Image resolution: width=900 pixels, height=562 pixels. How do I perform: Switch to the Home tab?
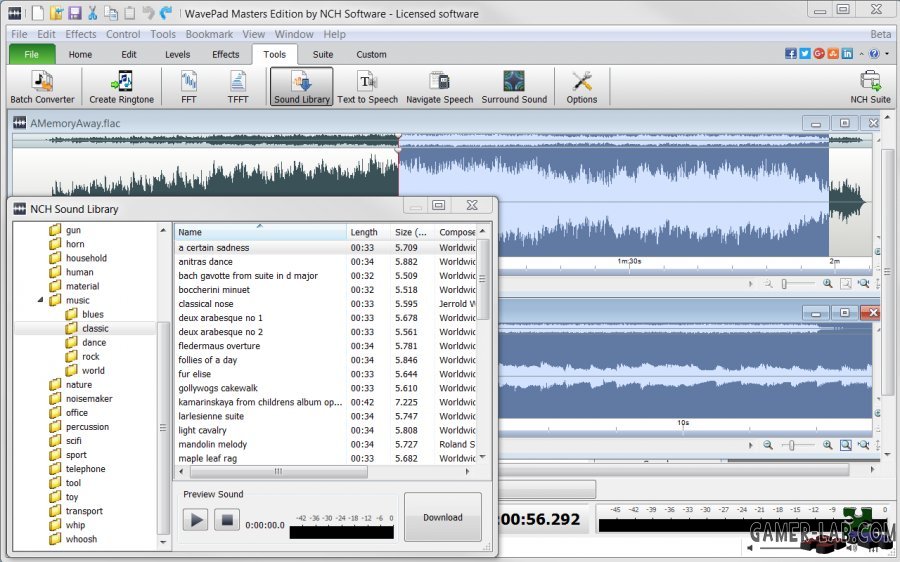pos(80,55)
